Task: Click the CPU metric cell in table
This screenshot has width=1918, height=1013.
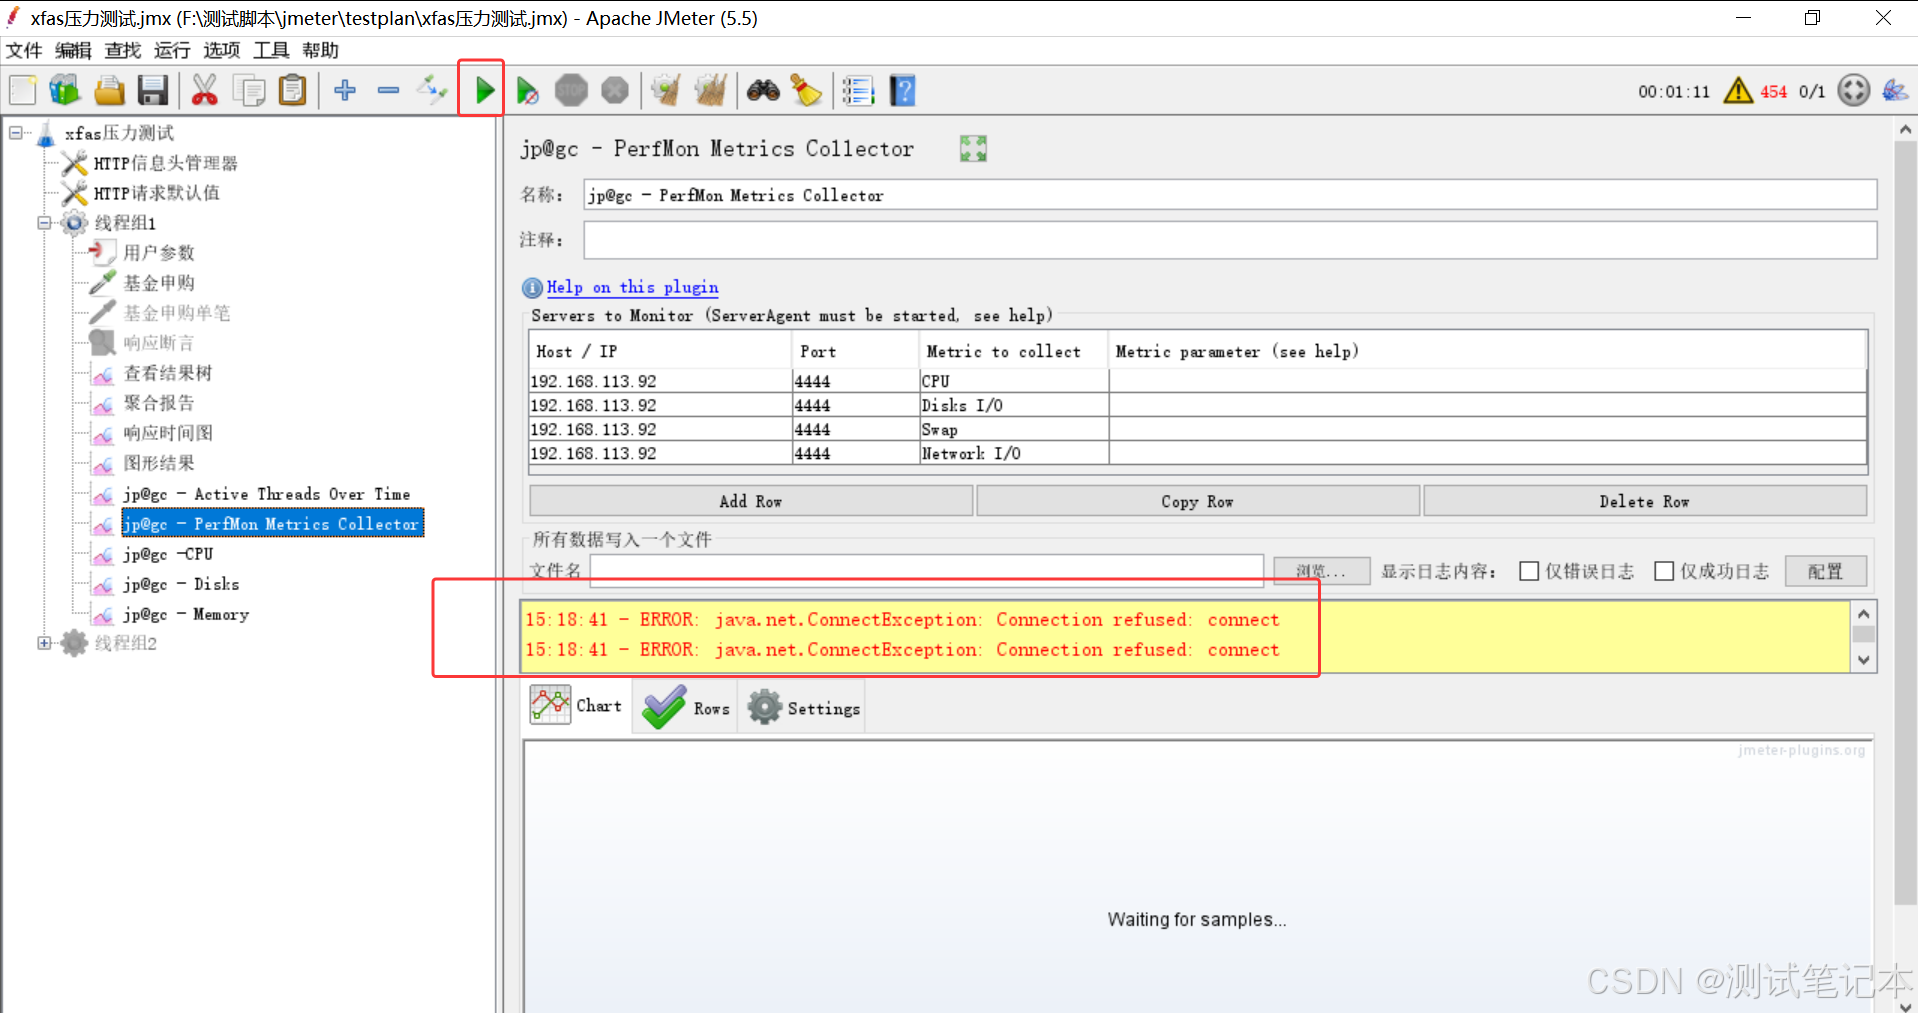Action: click(x=1013, y=381)
